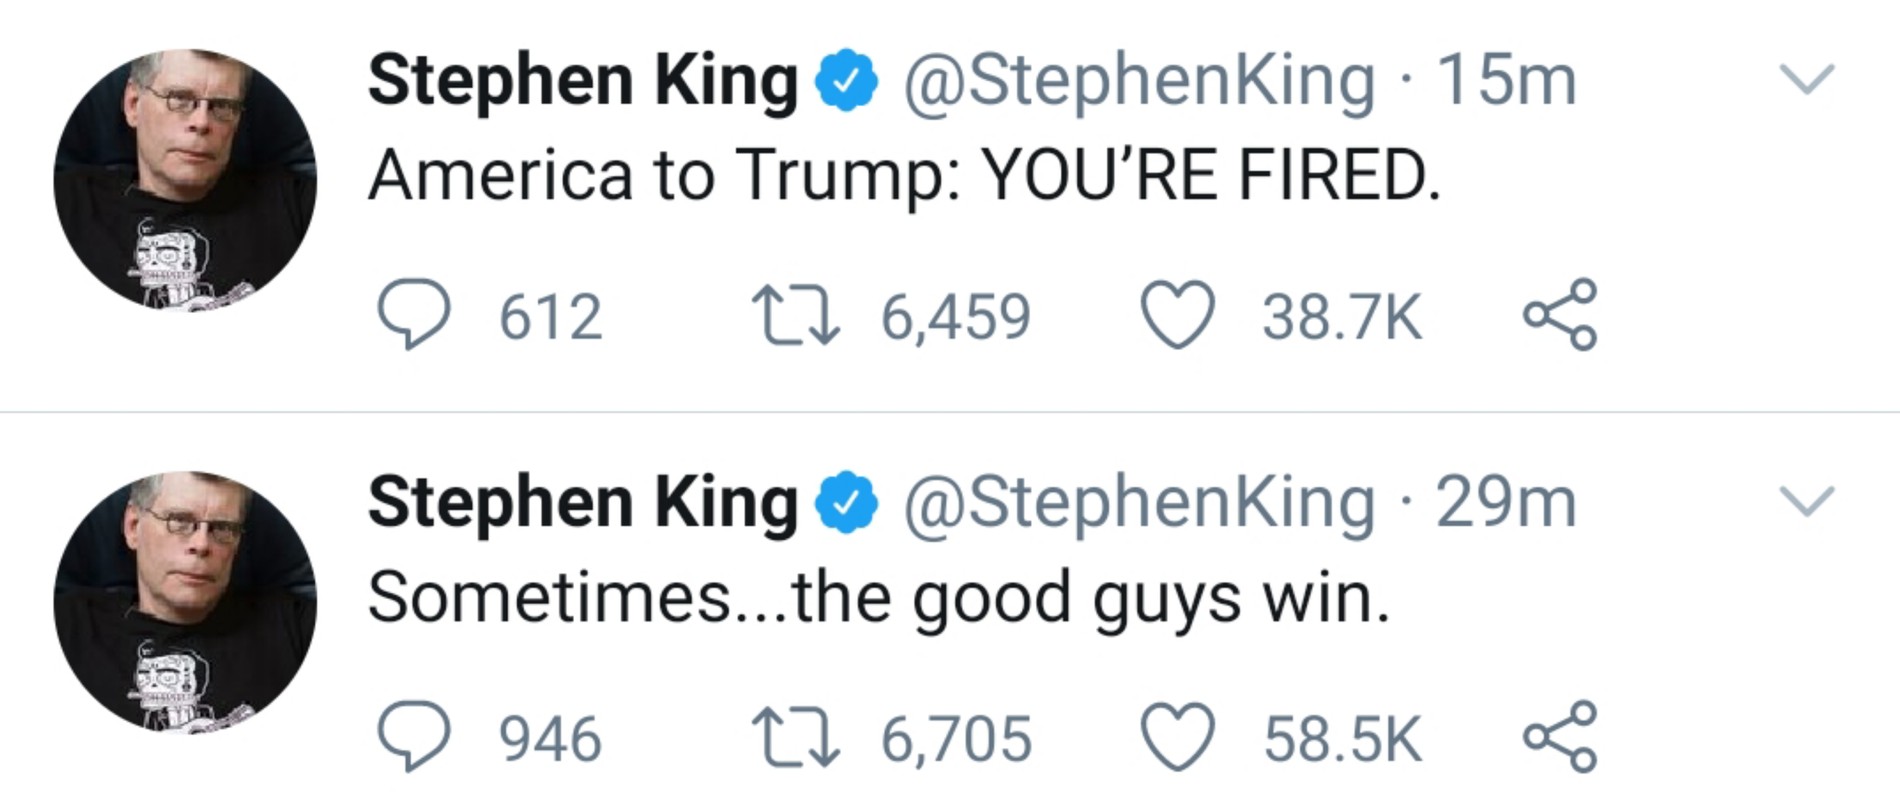Open the tweet text "America to Trump: YOU'RE FIRED."

pyautogui.click(x=904, y=175)
